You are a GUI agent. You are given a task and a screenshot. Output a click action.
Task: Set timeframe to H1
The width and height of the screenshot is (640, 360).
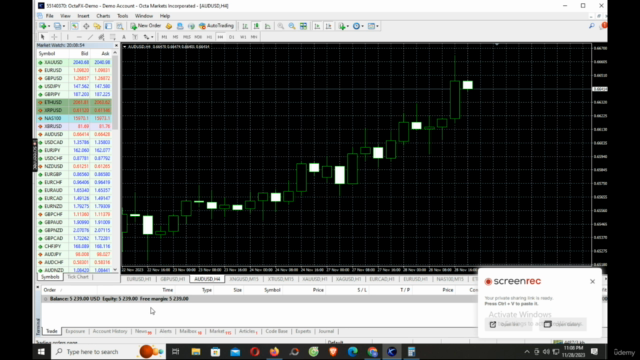click(x=209, y=37)
